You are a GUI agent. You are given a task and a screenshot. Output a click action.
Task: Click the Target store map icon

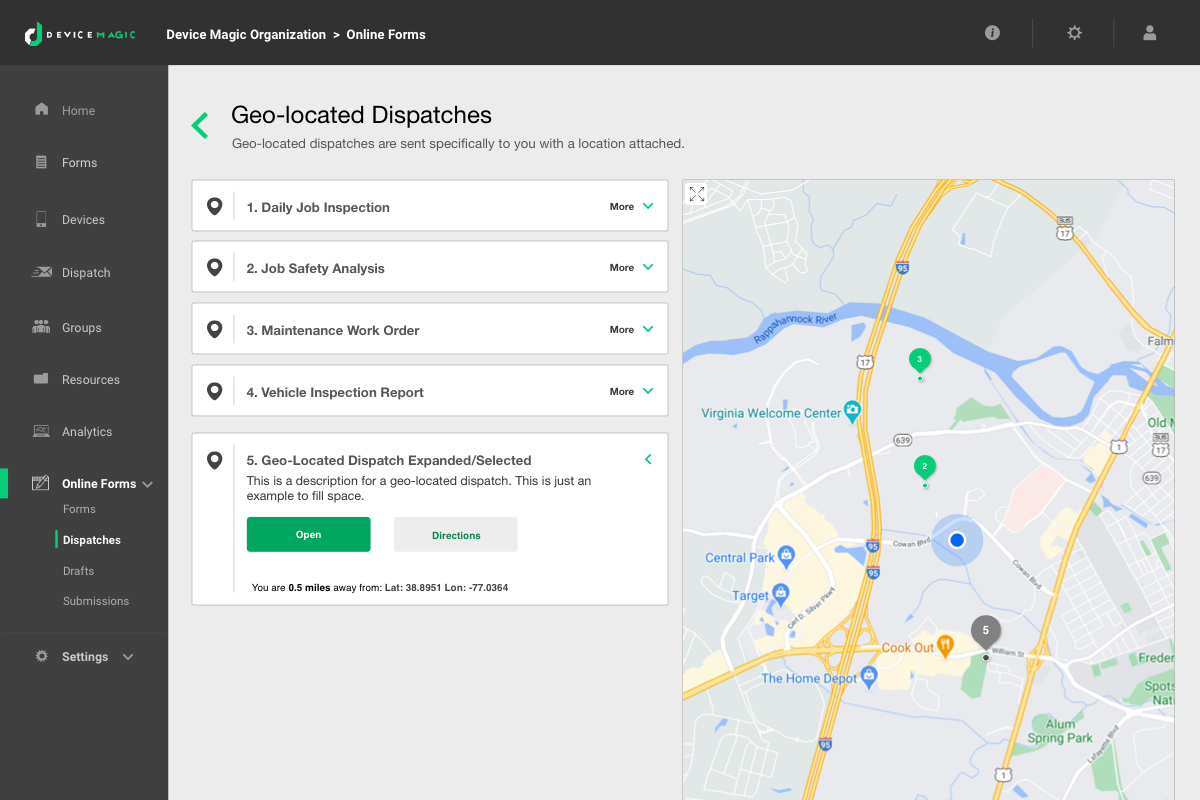coord(781,593)
